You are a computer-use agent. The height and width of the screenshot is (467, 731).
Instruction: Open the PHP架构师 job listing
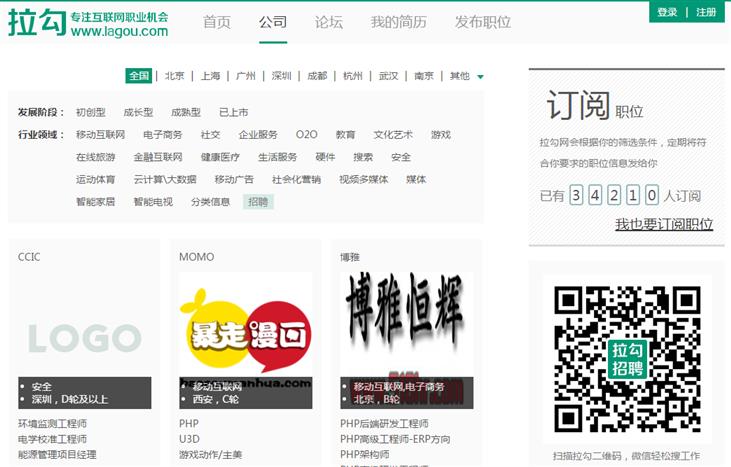click(x=365, y=454)
